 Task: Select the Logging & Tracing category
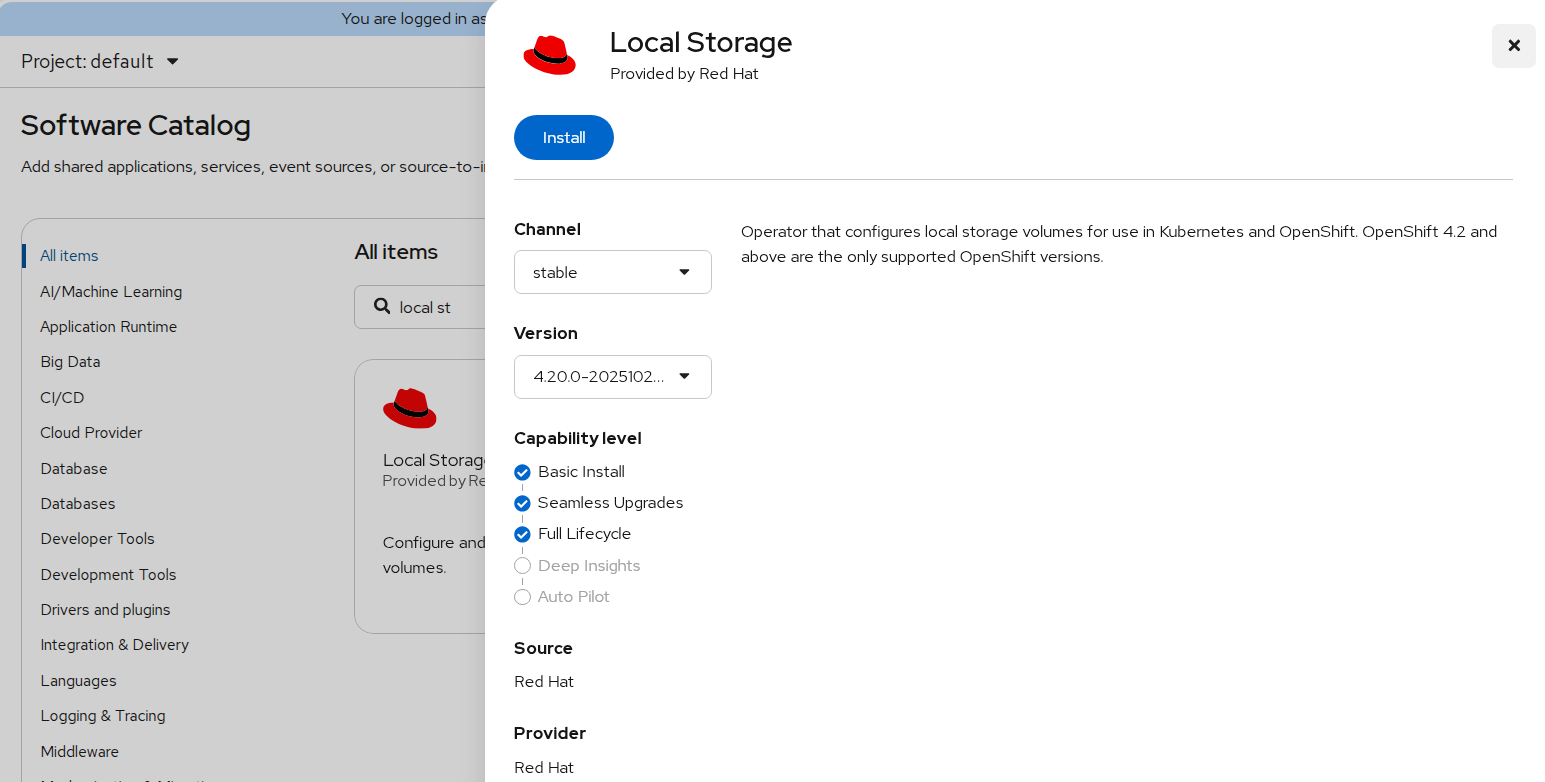click(x=103, y=716)
